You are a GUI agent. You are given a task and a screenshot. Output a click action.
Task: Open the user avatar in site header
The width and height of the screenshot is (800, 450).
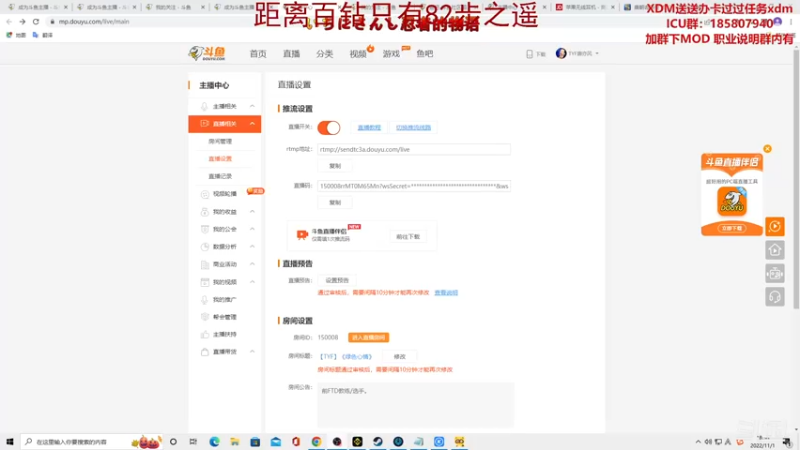(561, 53)
